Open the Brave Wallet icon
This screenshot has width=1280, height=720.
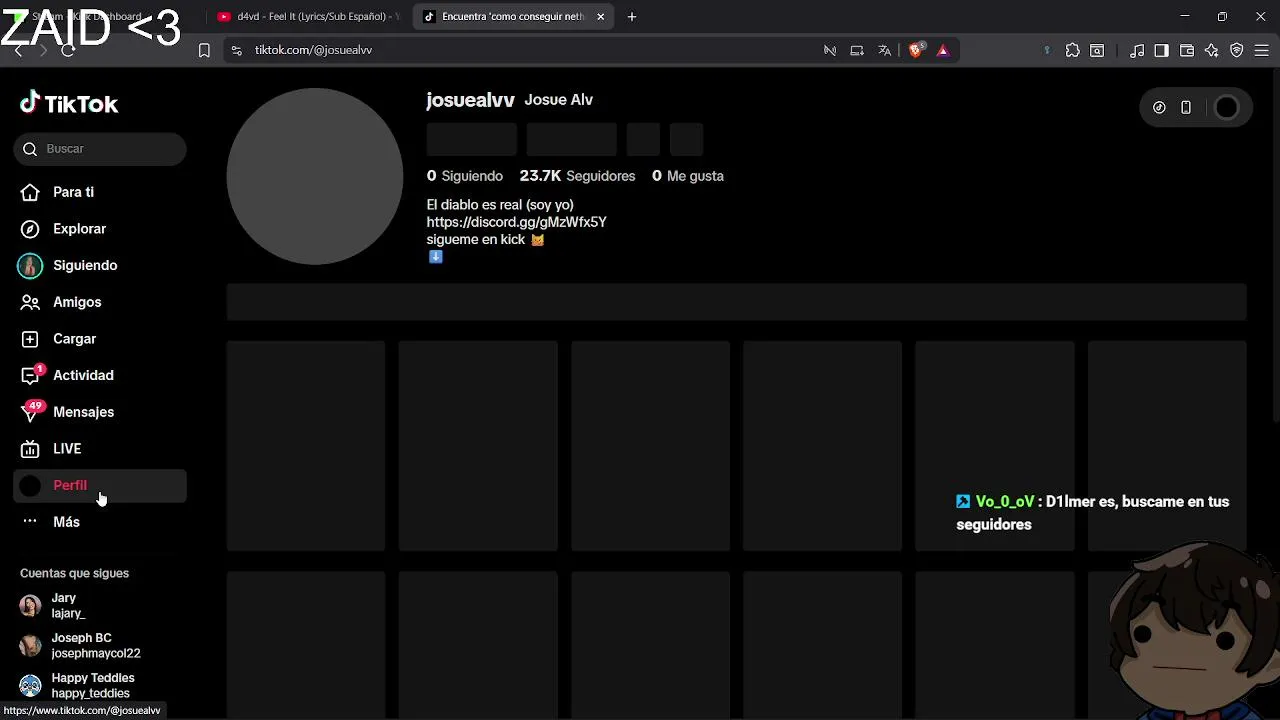tap(1187, 50)
